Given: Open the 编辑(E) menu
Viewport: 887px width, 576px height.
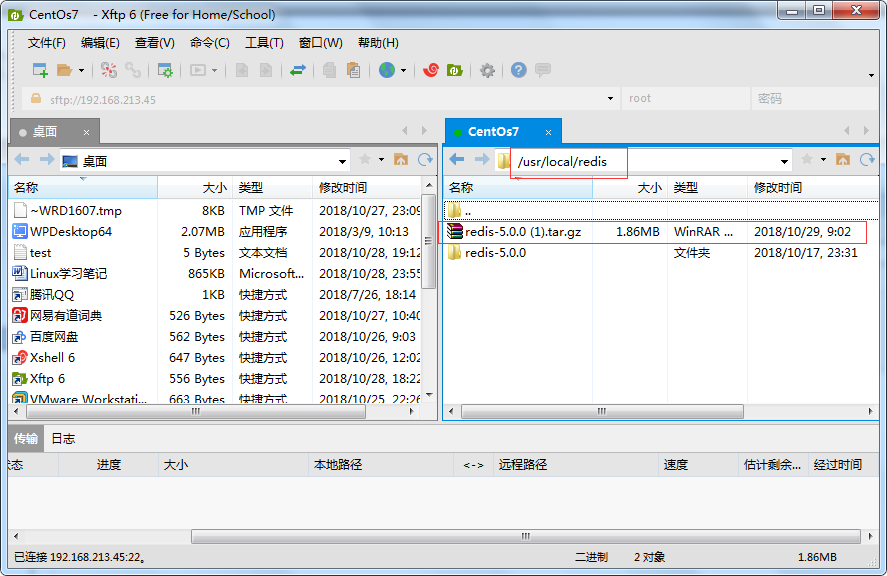Looking at the screenshot, I should [x=100, y=43].
